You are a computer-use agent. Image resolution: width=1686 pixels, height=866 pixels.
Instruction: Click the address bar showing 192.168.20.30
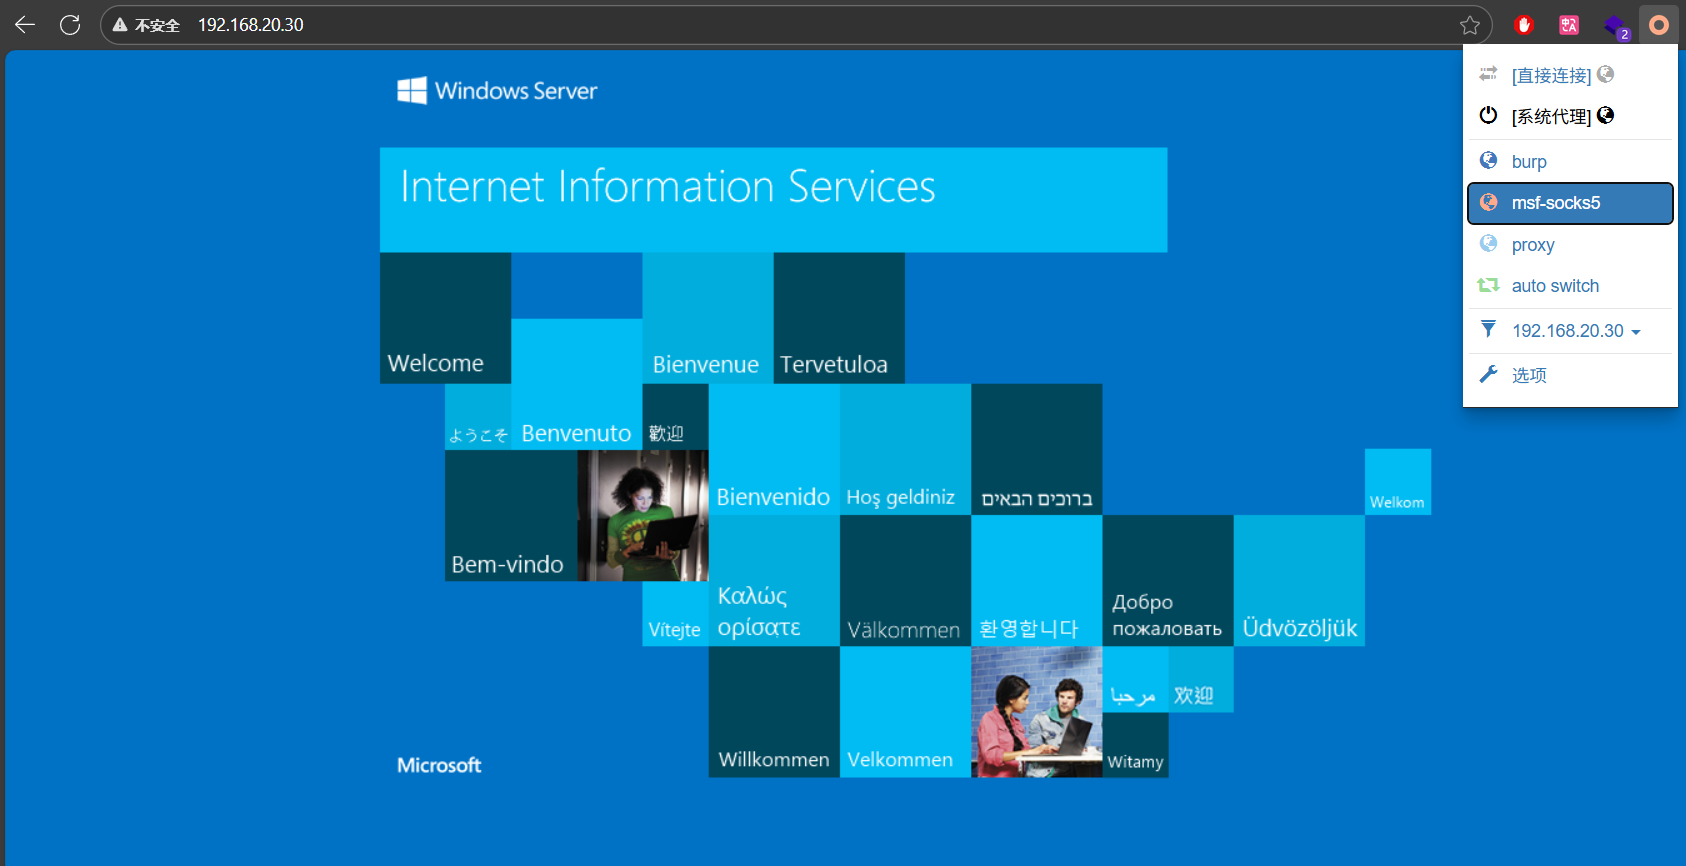[700, 25]
